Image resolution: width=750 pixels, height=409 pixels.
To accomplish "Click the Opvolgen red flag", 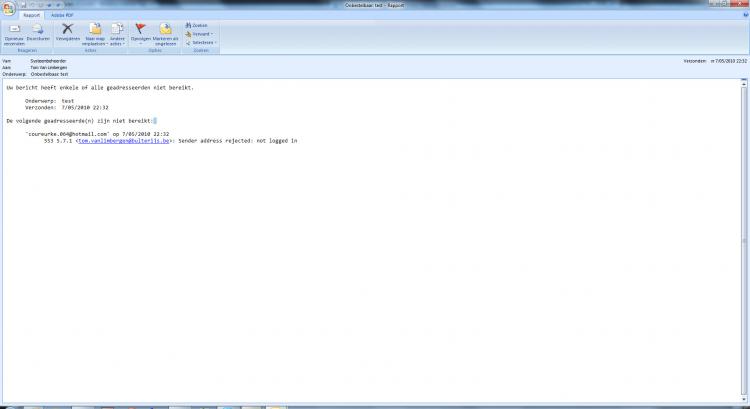I will pyautogui.click(x=141, y=34).
